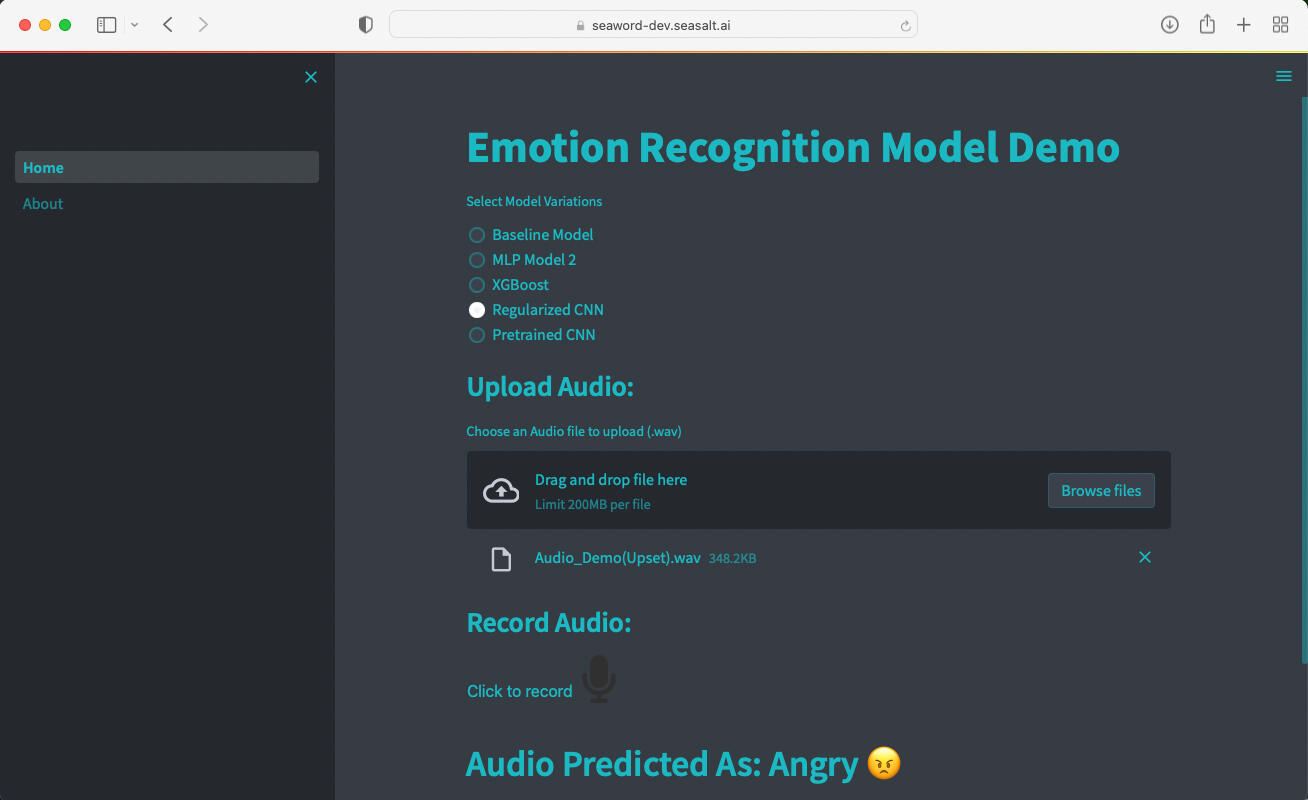Click the 'Limit 200MB per file' text
This screenshot has width=1308, height=800.
click(593, 504)
